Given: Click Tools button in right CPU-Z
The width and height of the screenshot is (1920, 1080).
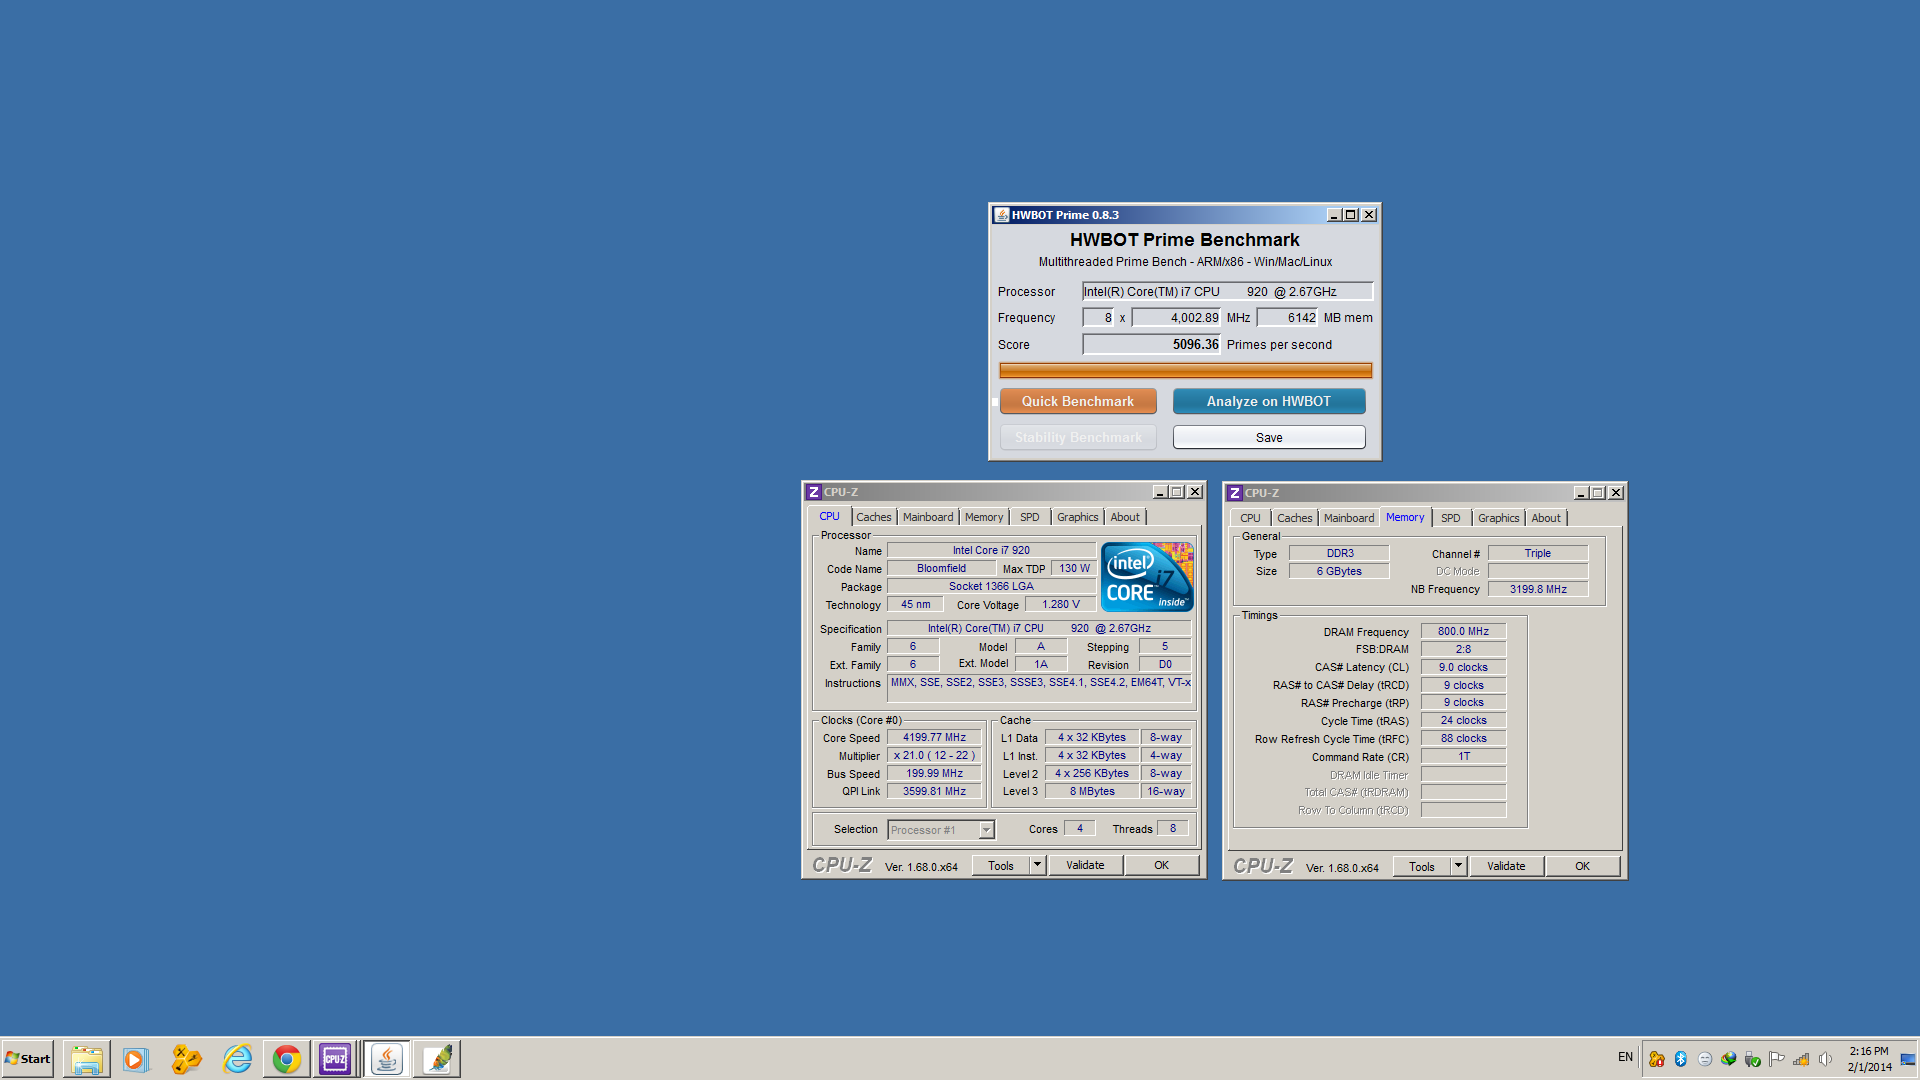Looking at the screenshot, I should [1422, 866].
